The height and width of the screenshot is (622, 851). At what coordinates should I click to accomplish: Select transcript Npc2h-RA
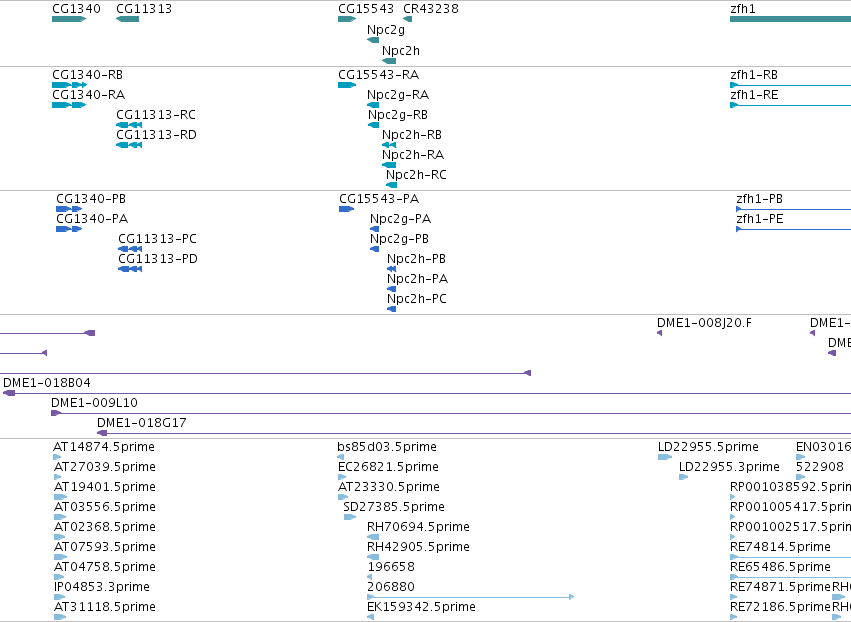413,155
